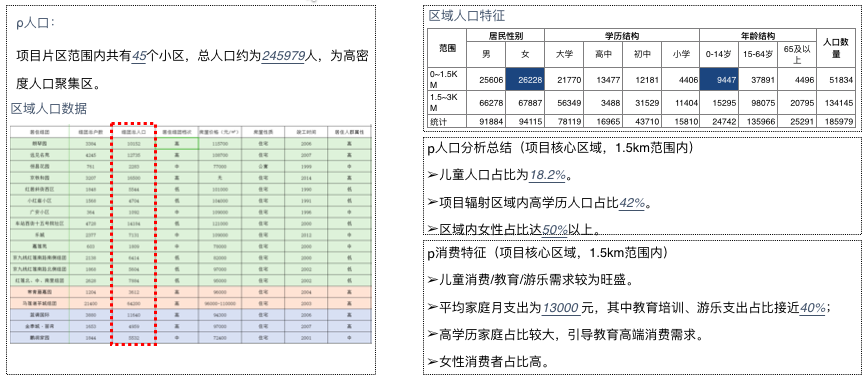
Task: Click the 学历结构 table header
Action: tap(622, 36)
